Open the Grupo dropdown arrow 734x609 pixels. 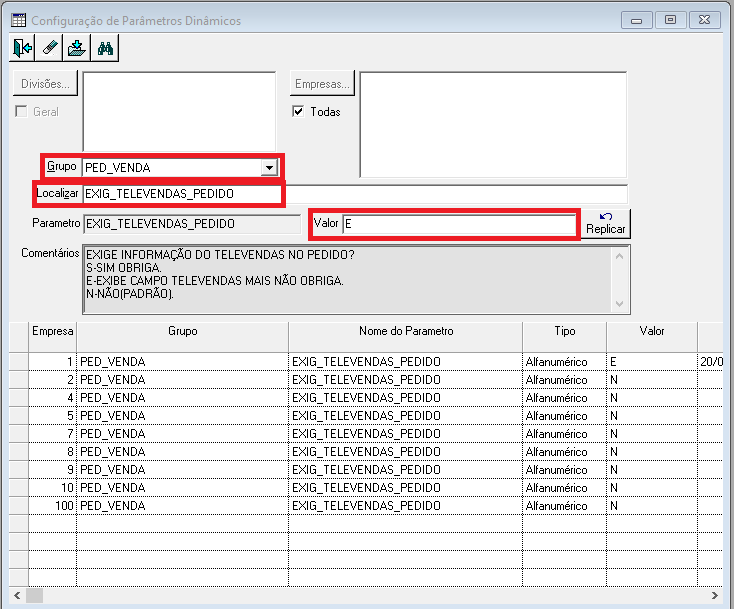pos(269,168)
